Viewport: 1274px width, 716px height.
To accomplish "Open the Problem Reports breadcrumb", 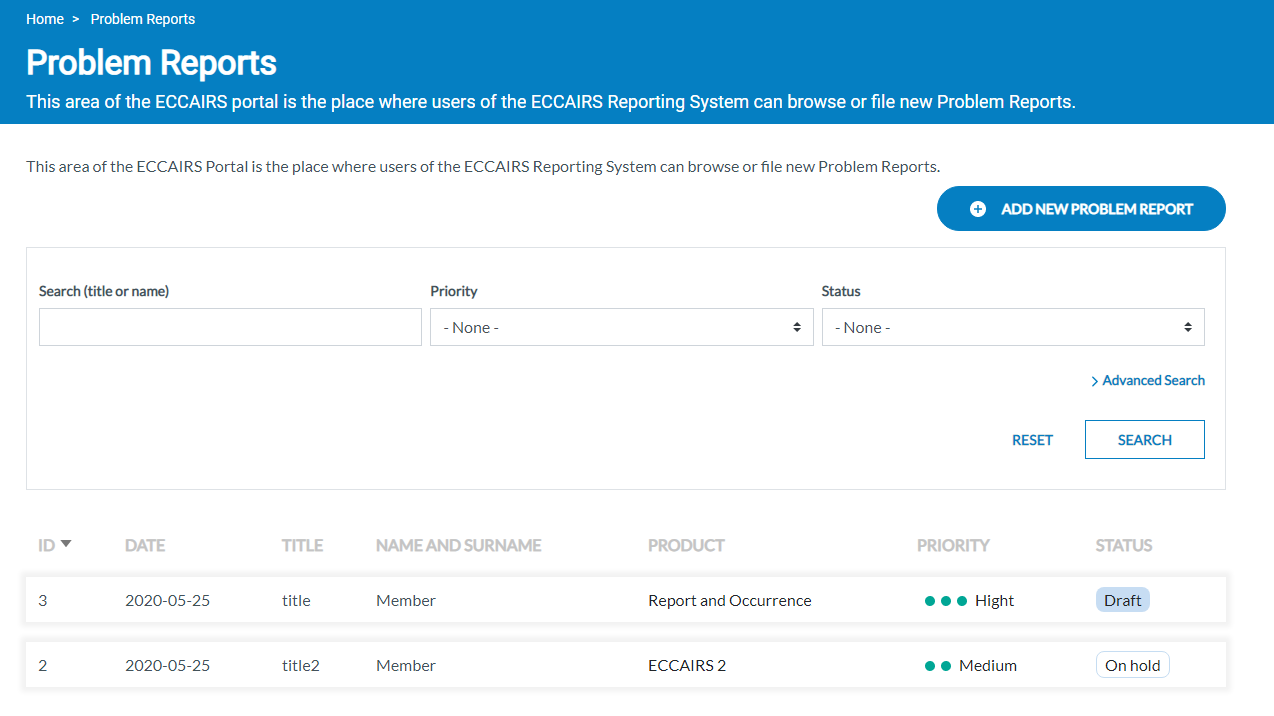I will click(143, 19).
